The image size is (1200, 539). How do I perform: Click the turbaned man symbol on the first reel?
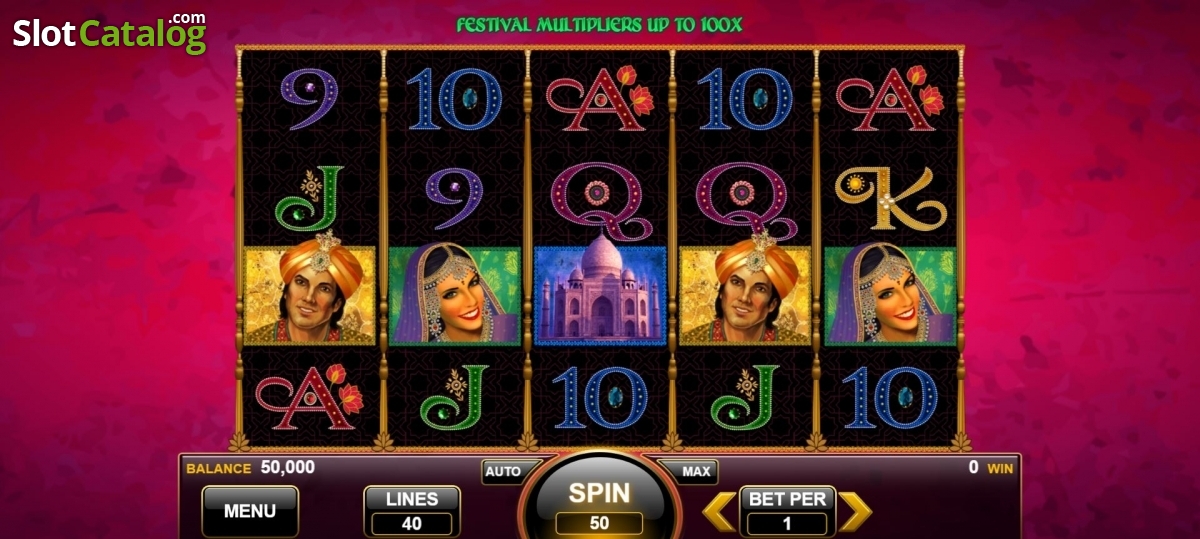pos(310,296)
